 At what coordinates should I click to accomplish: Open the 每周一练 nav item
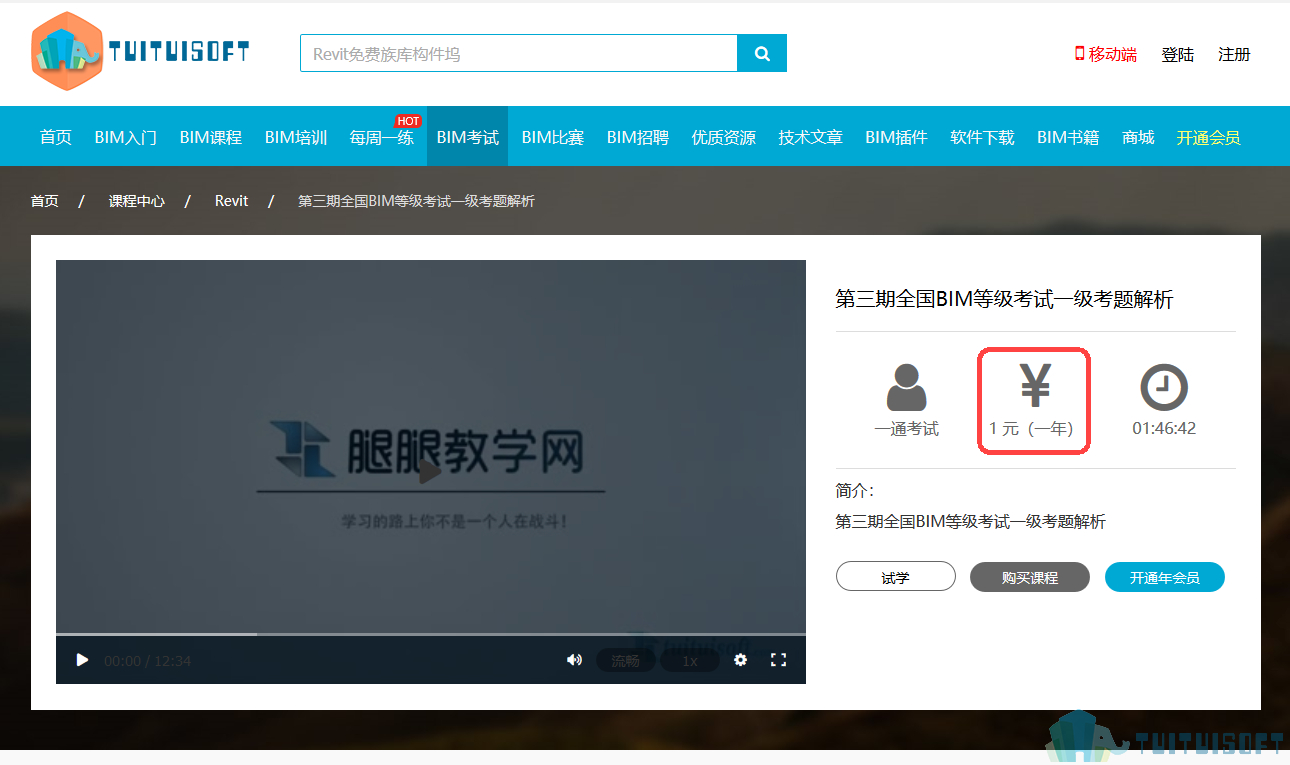tap(381, 137)
